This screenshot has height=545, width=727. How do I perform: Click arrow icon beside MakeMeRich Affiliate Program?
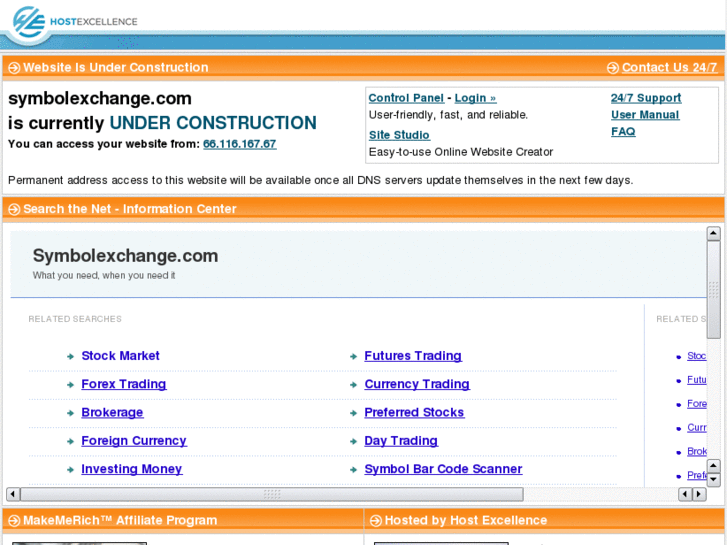pyautogui.click(x=14, y=521)
